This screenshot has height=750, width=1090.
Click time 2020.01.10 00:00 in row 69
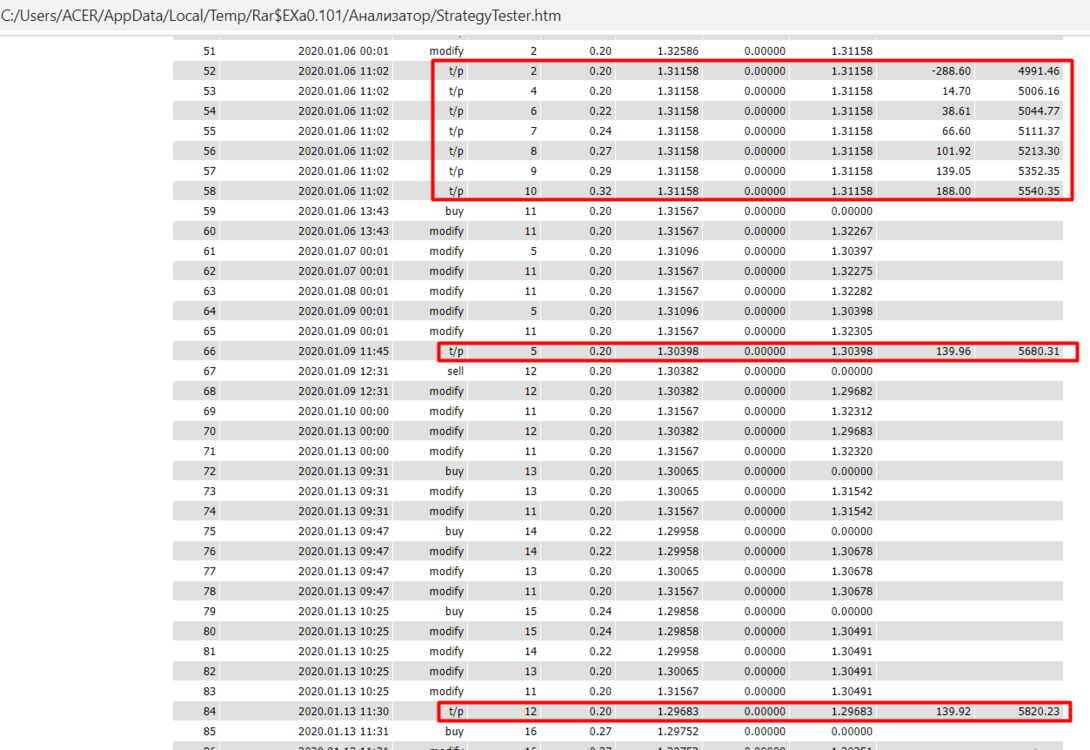tap(343, 411)
